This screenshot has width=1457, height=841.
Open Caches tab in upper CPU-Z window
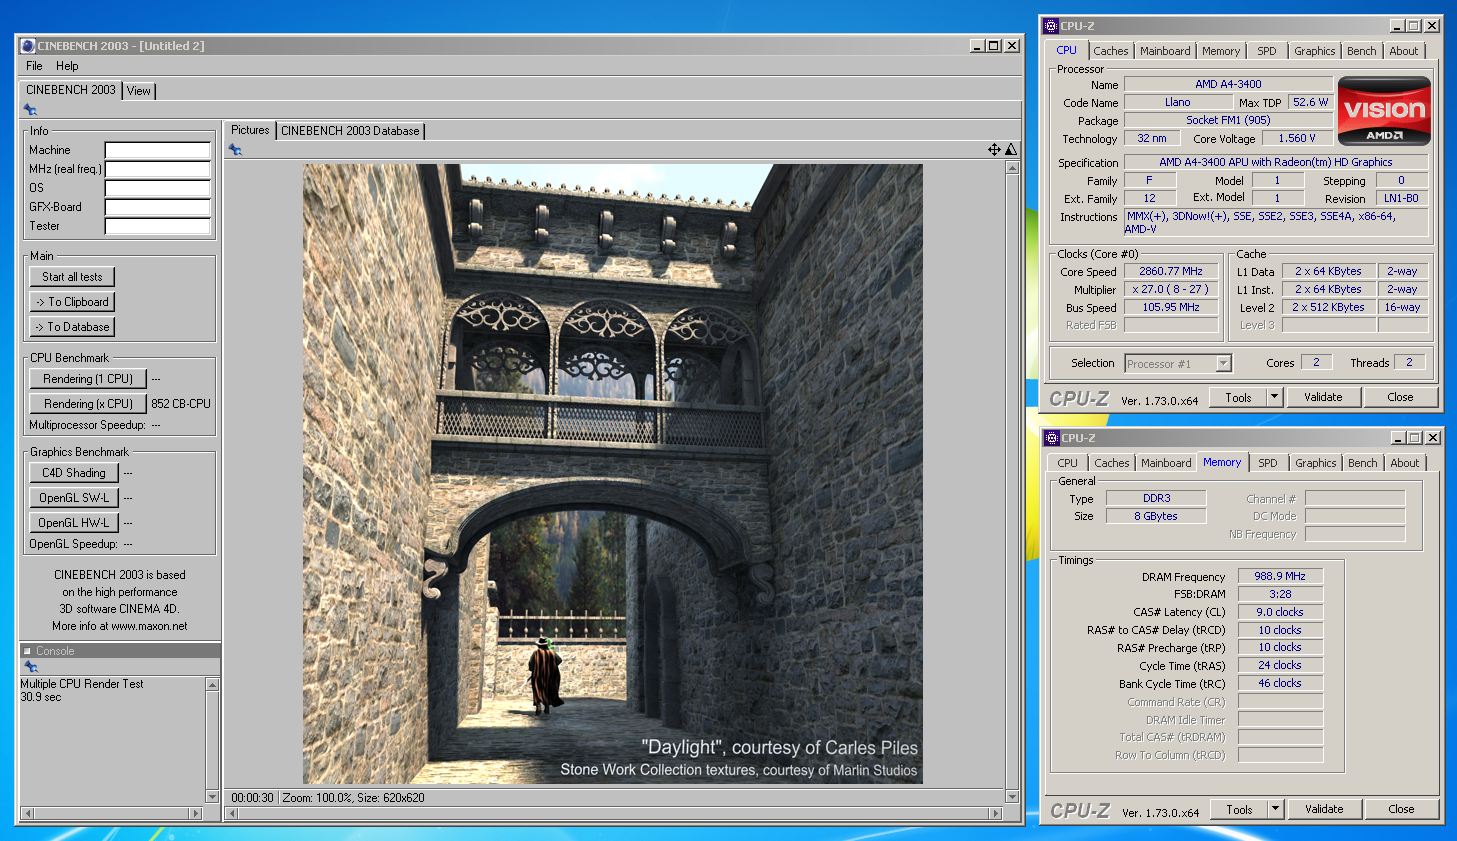1110,51
